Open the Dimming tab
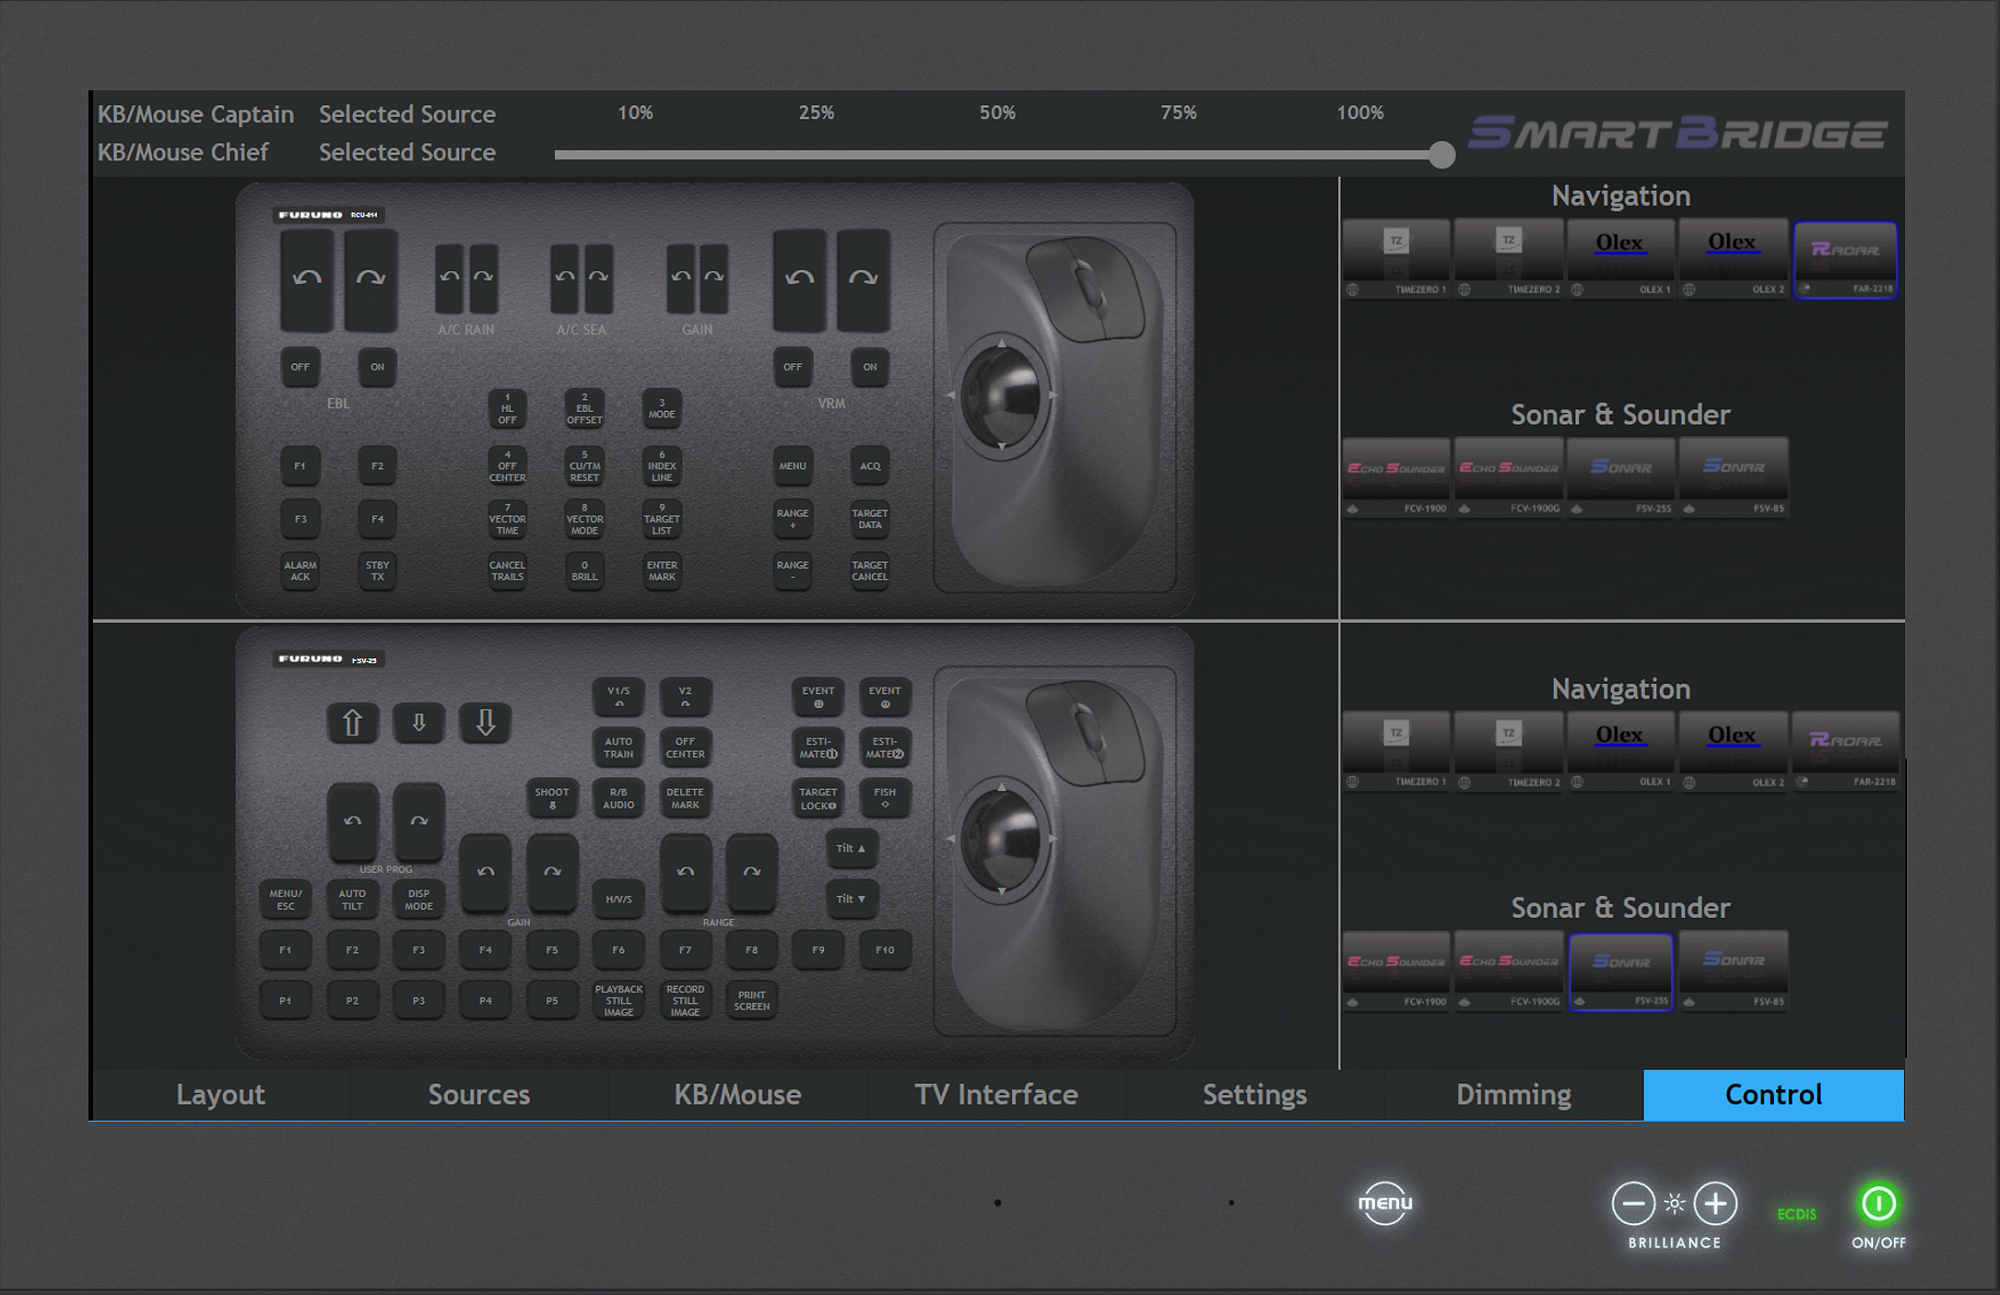This screenshot has height=1295, width=2000. point(1513,1095)
